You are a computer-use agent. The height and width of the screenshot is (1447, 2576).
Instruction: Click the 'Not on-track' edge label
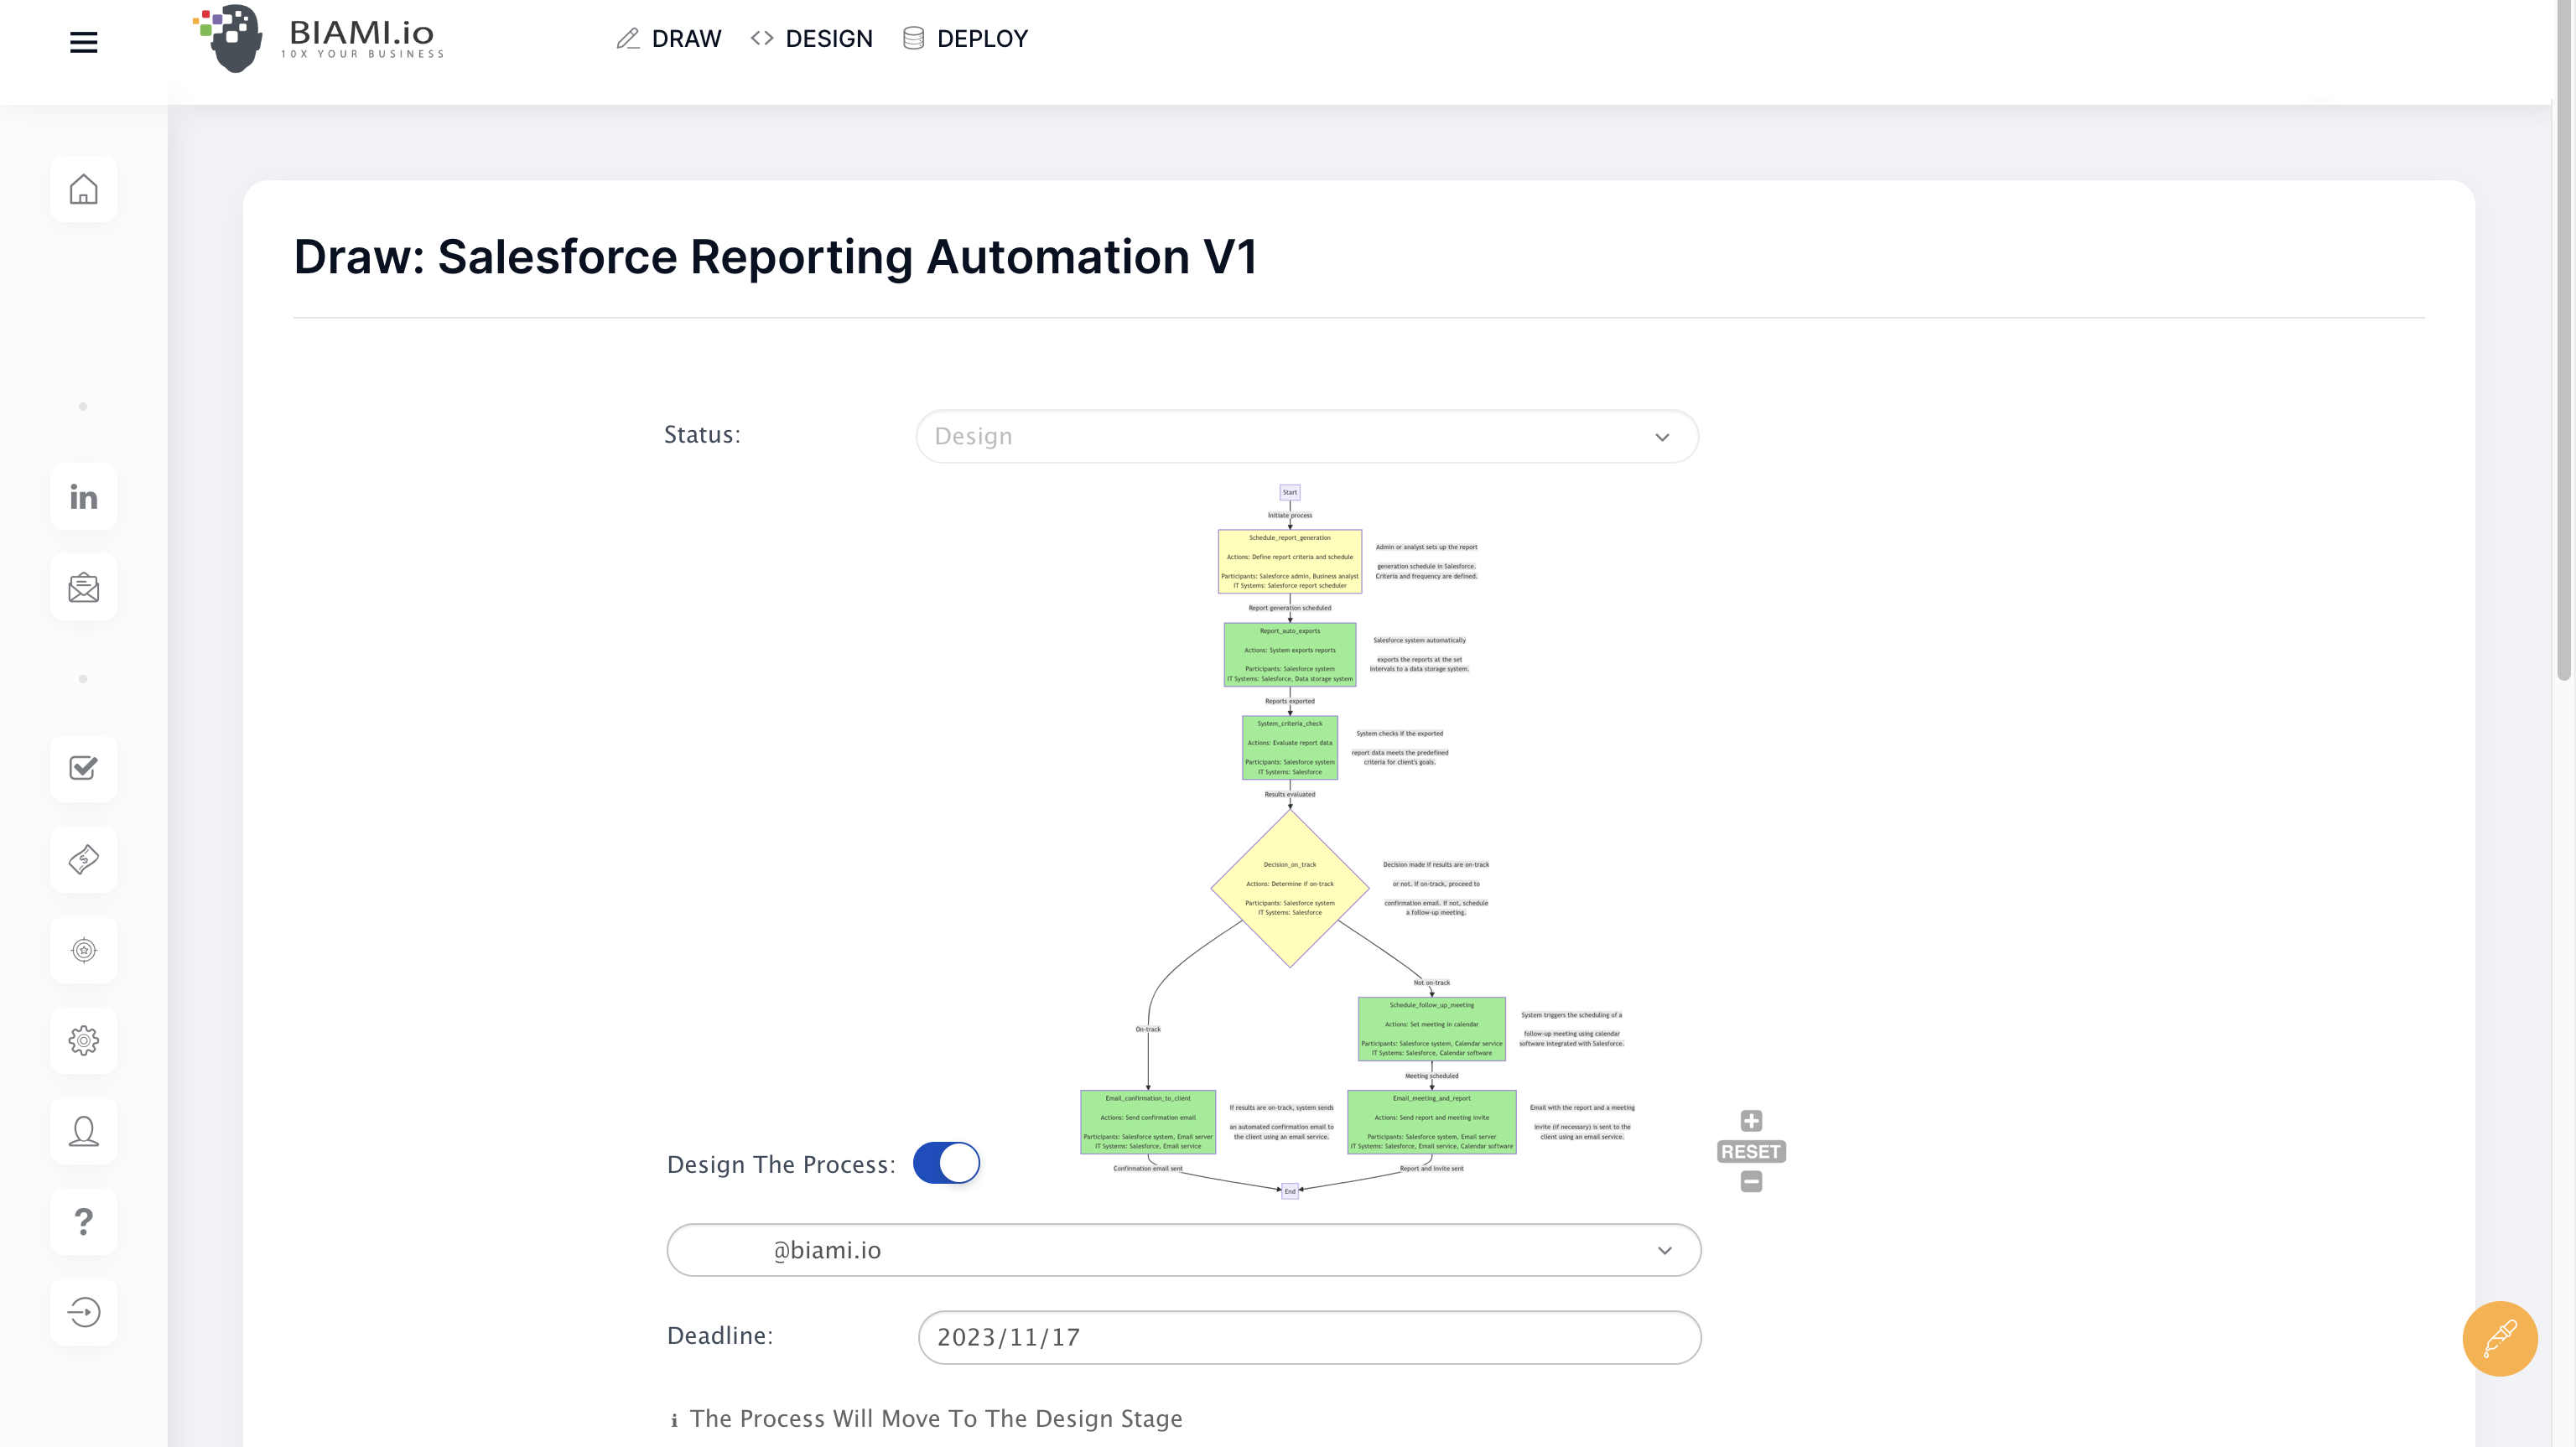(x=1431, y=983)
